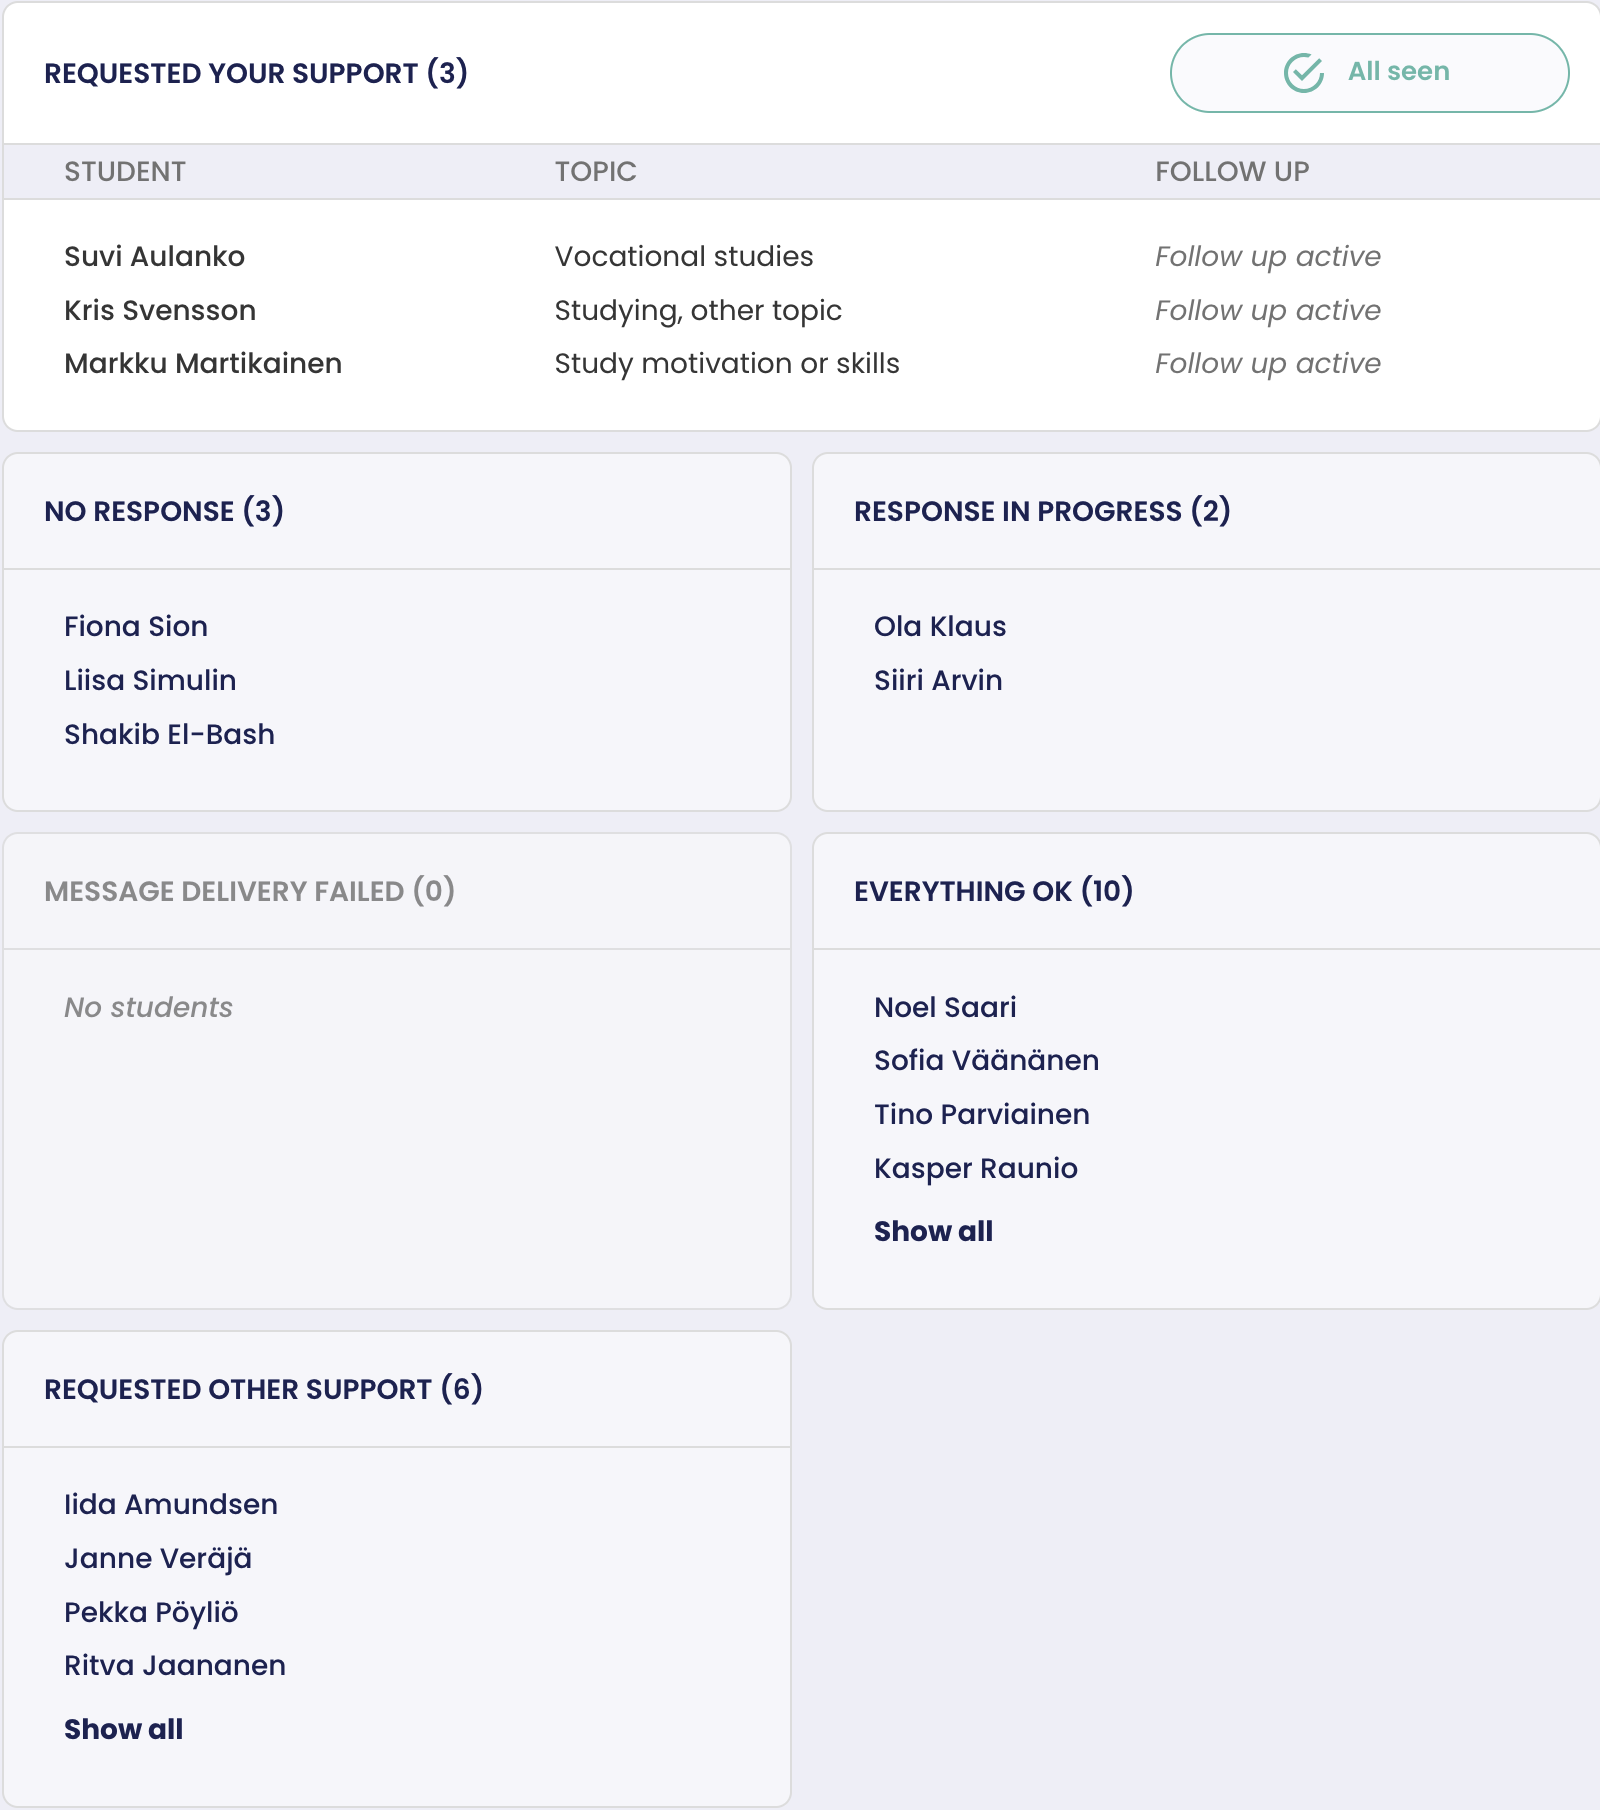The height and width of the screenshot is (1810, 1600).
Task: Show all Everything OK students
Action: (x=933, y=1231)
